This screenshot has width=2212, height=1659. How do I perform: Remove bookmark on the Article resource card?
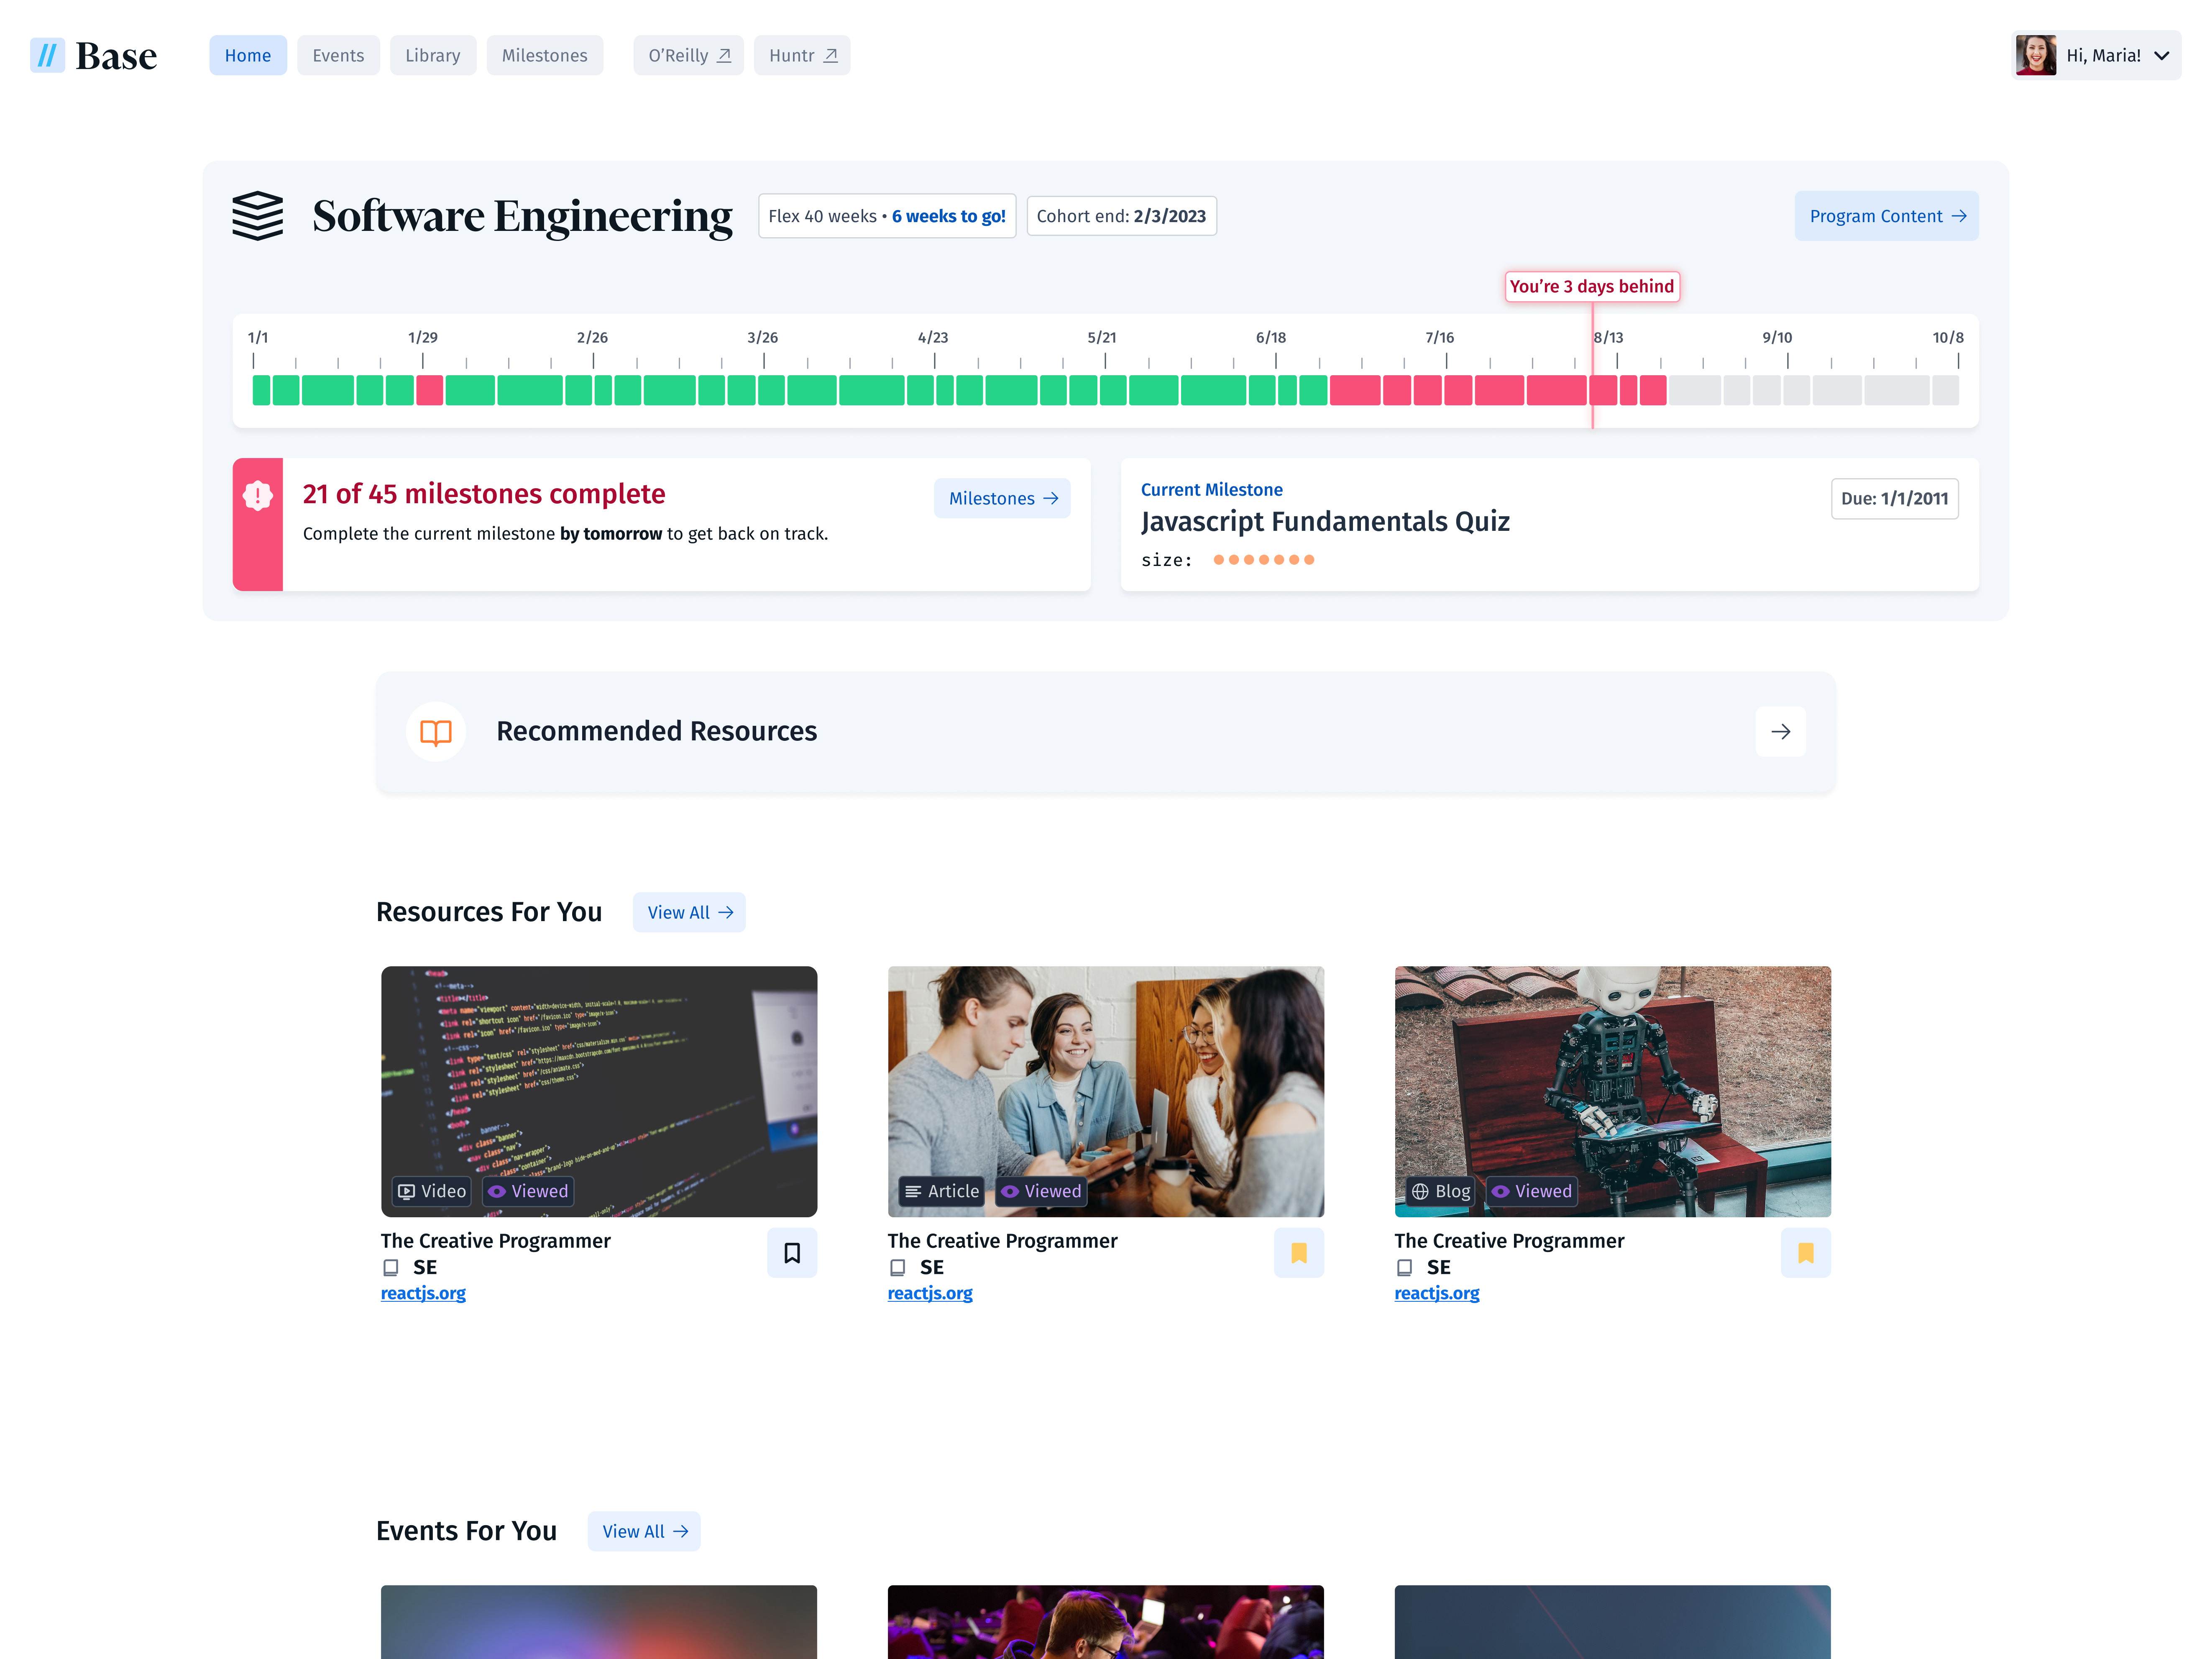(1299, 1253)
